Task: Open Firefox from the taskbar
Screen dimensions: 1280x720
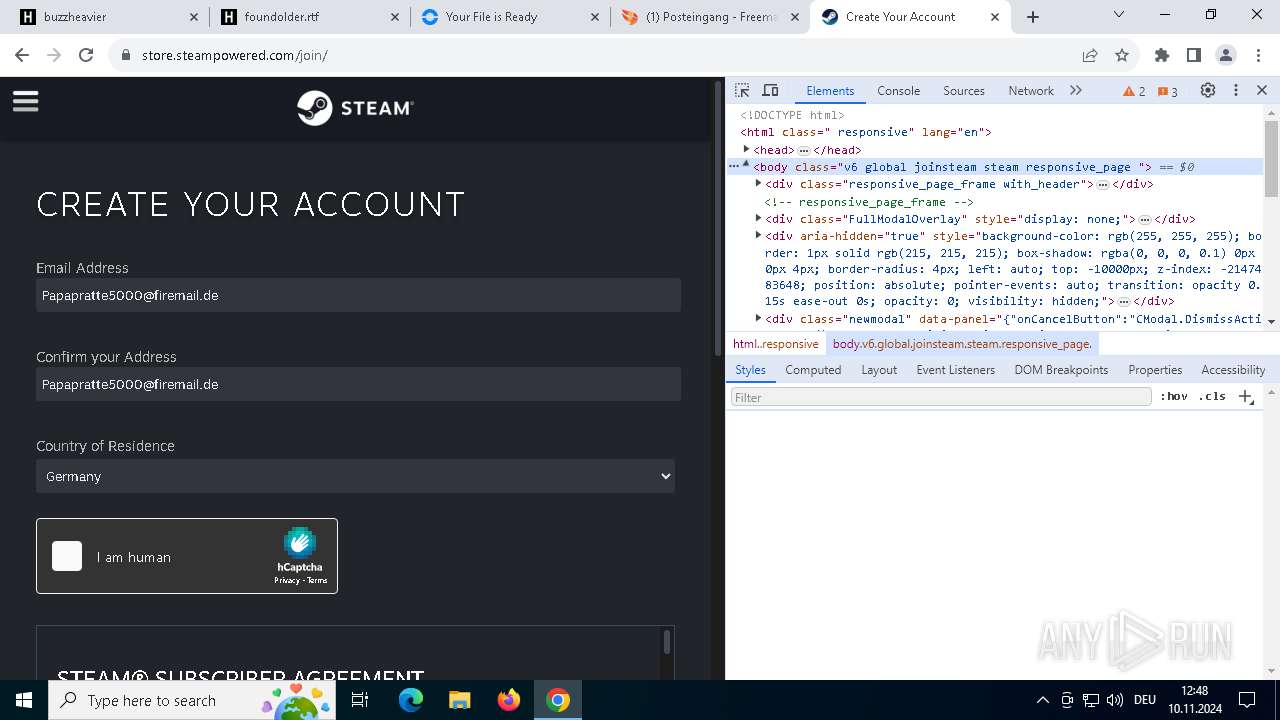Action: pyautogui.click(x=509, y=700)
